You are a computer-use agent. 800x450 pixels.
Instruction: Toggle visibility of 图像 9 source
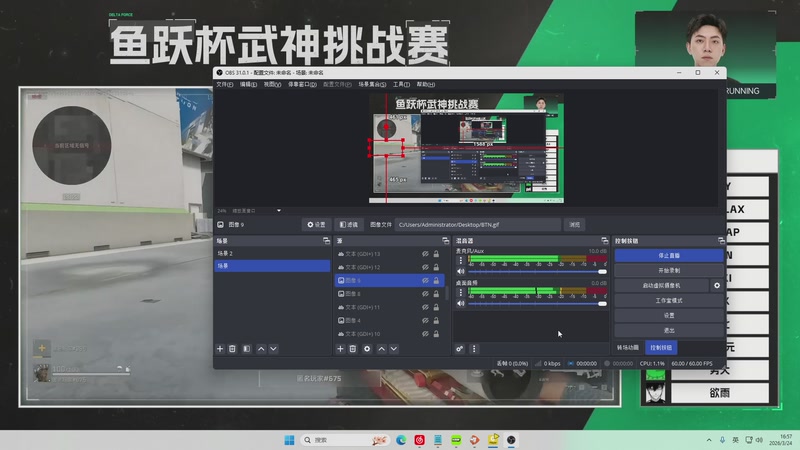point(425,281)
